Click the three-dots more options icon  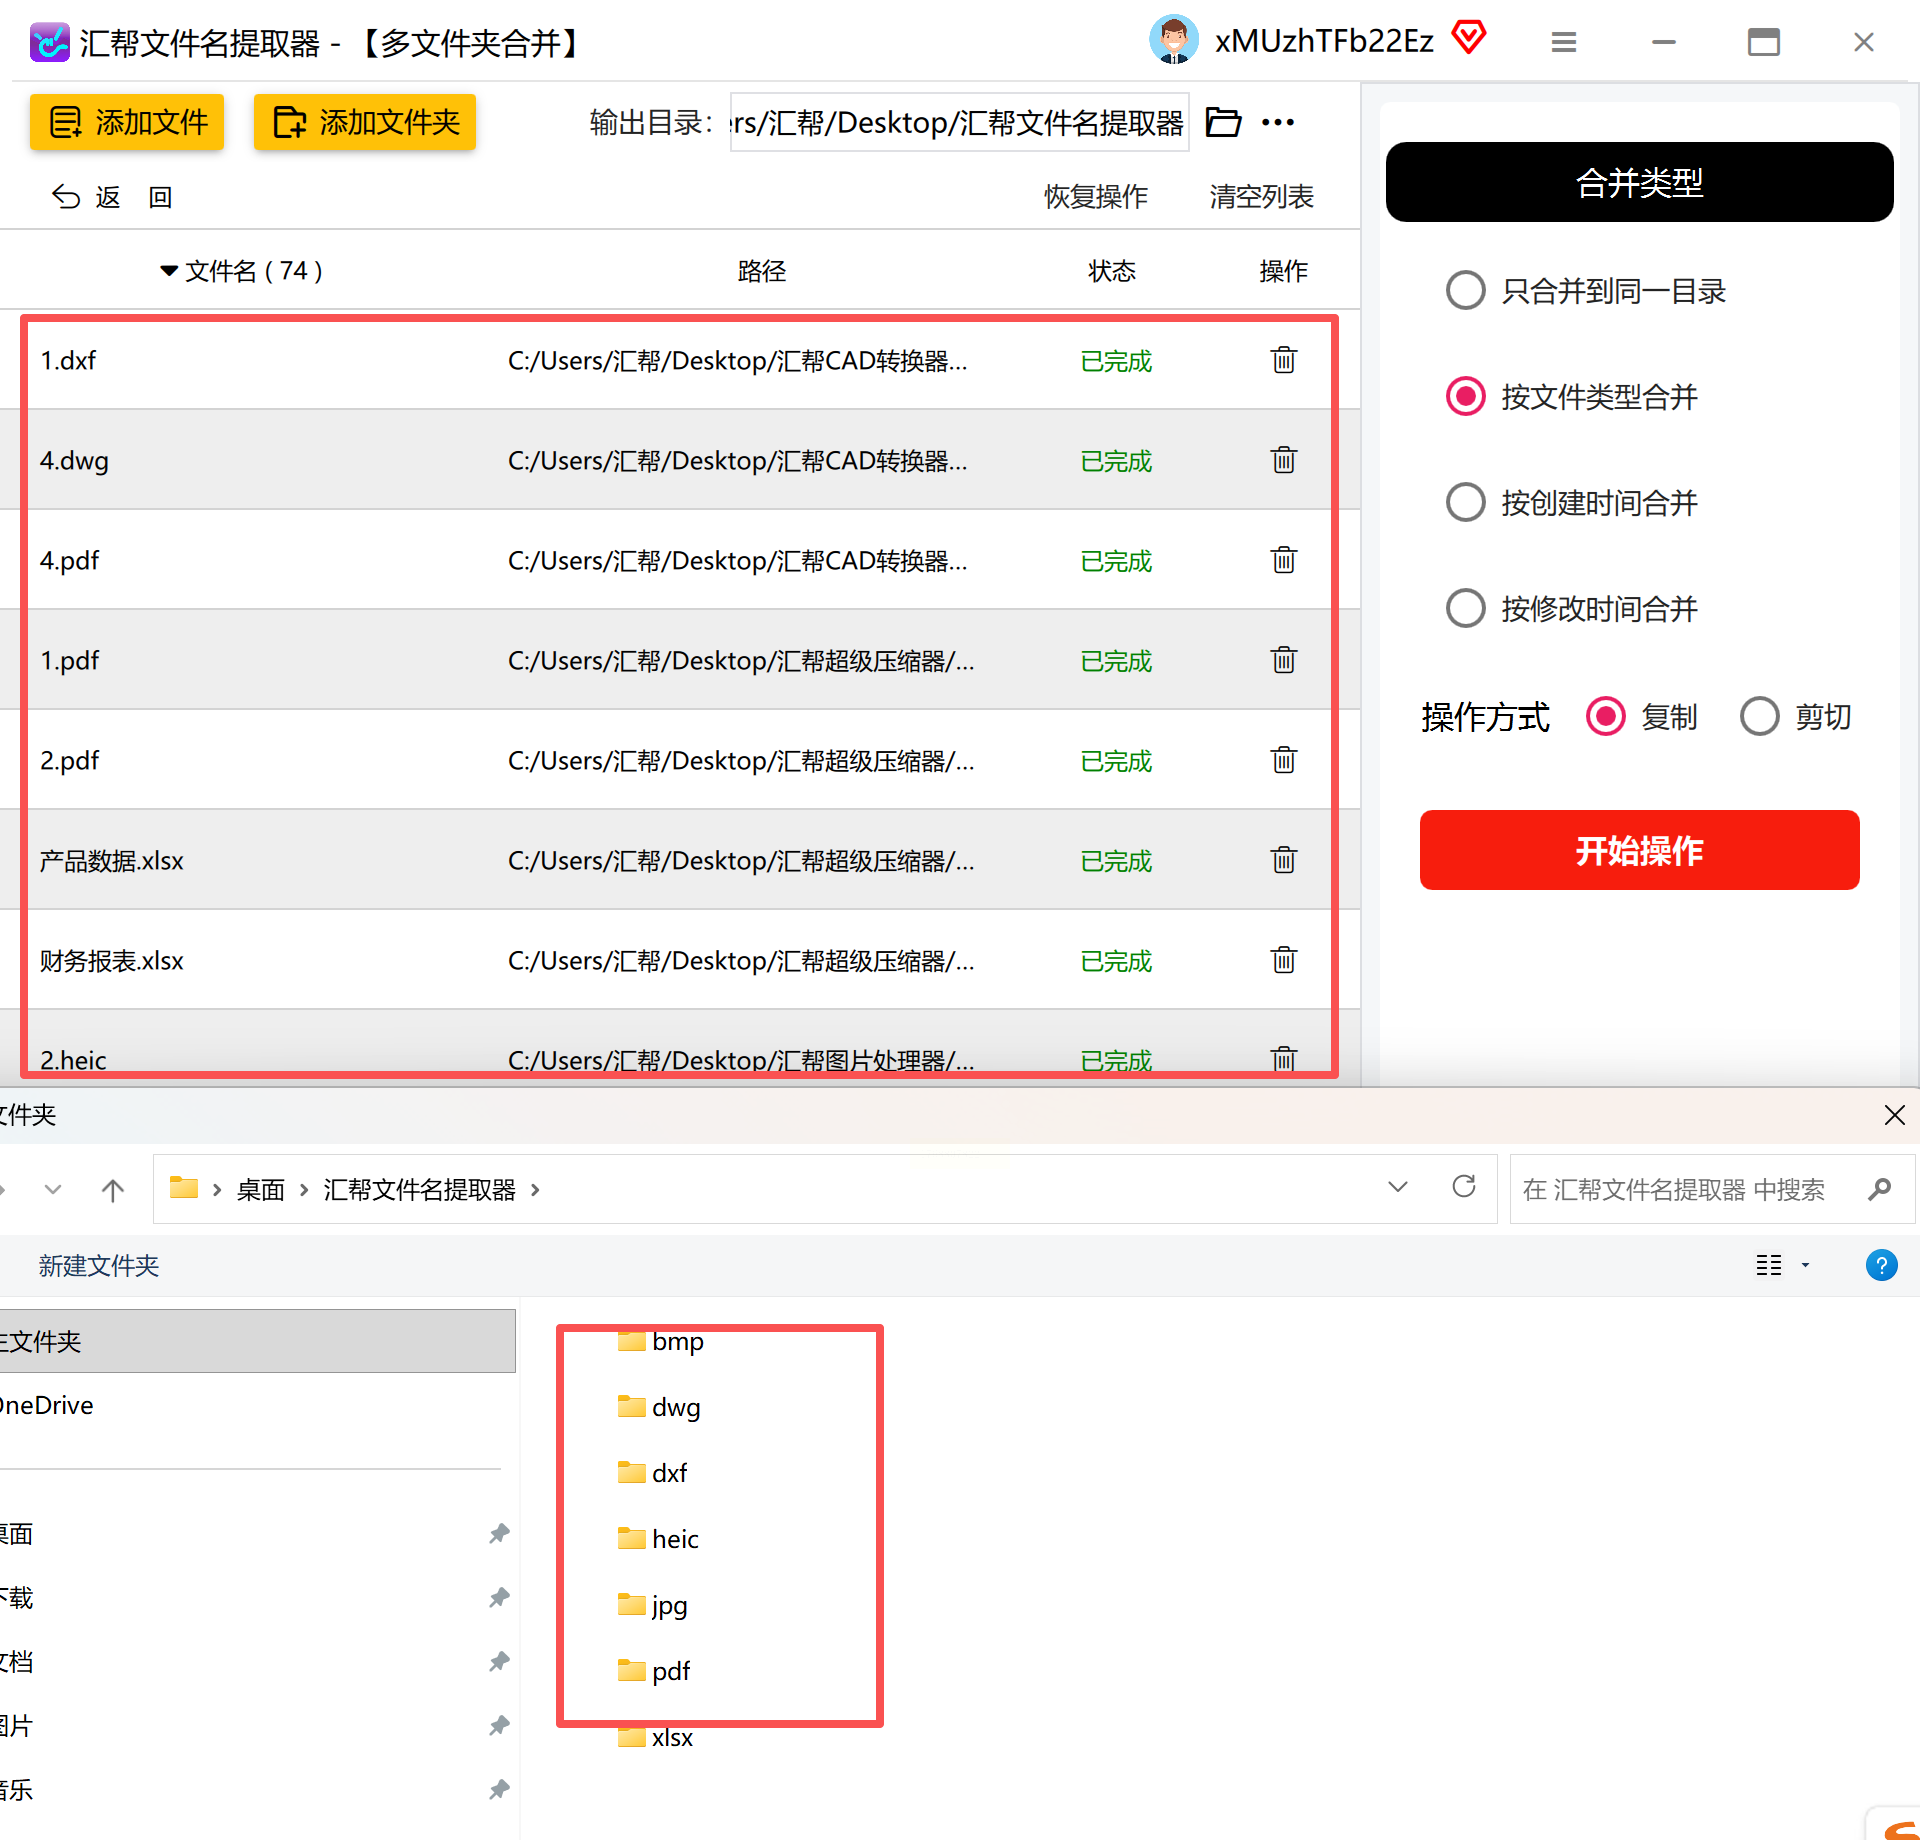(x=1278, y=122)
